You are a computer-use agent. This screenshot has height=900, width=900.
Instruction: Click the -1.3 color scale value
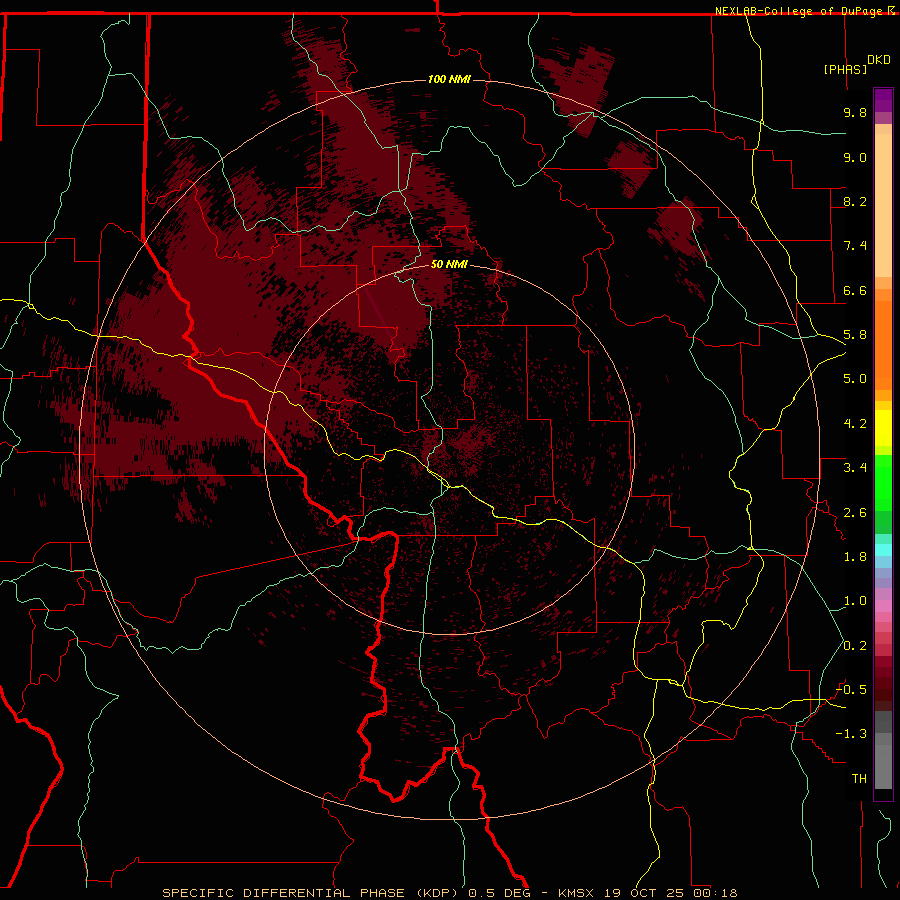(x=851, y=734)
